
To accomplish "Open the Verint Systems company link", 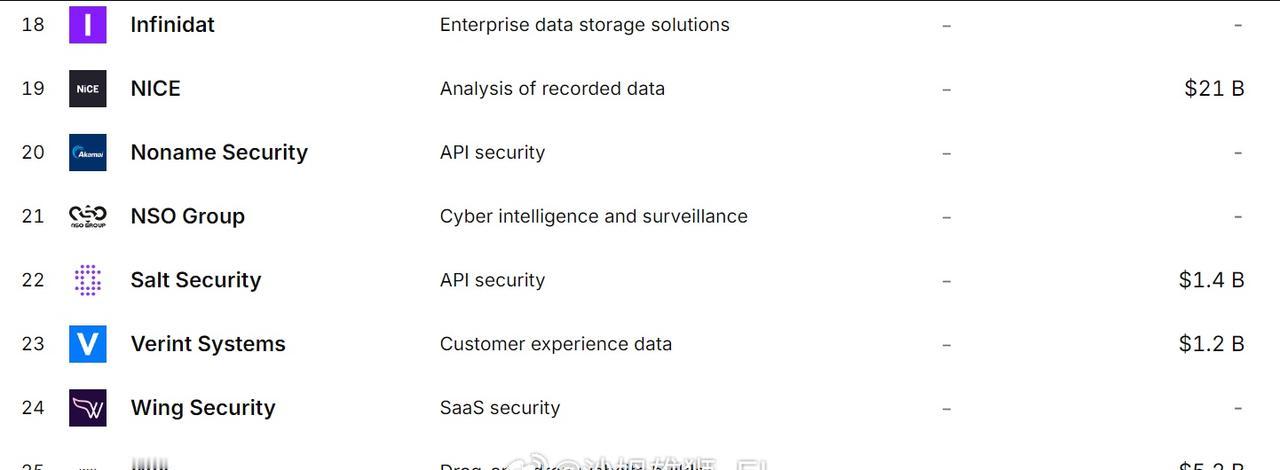I will point(208,344).
